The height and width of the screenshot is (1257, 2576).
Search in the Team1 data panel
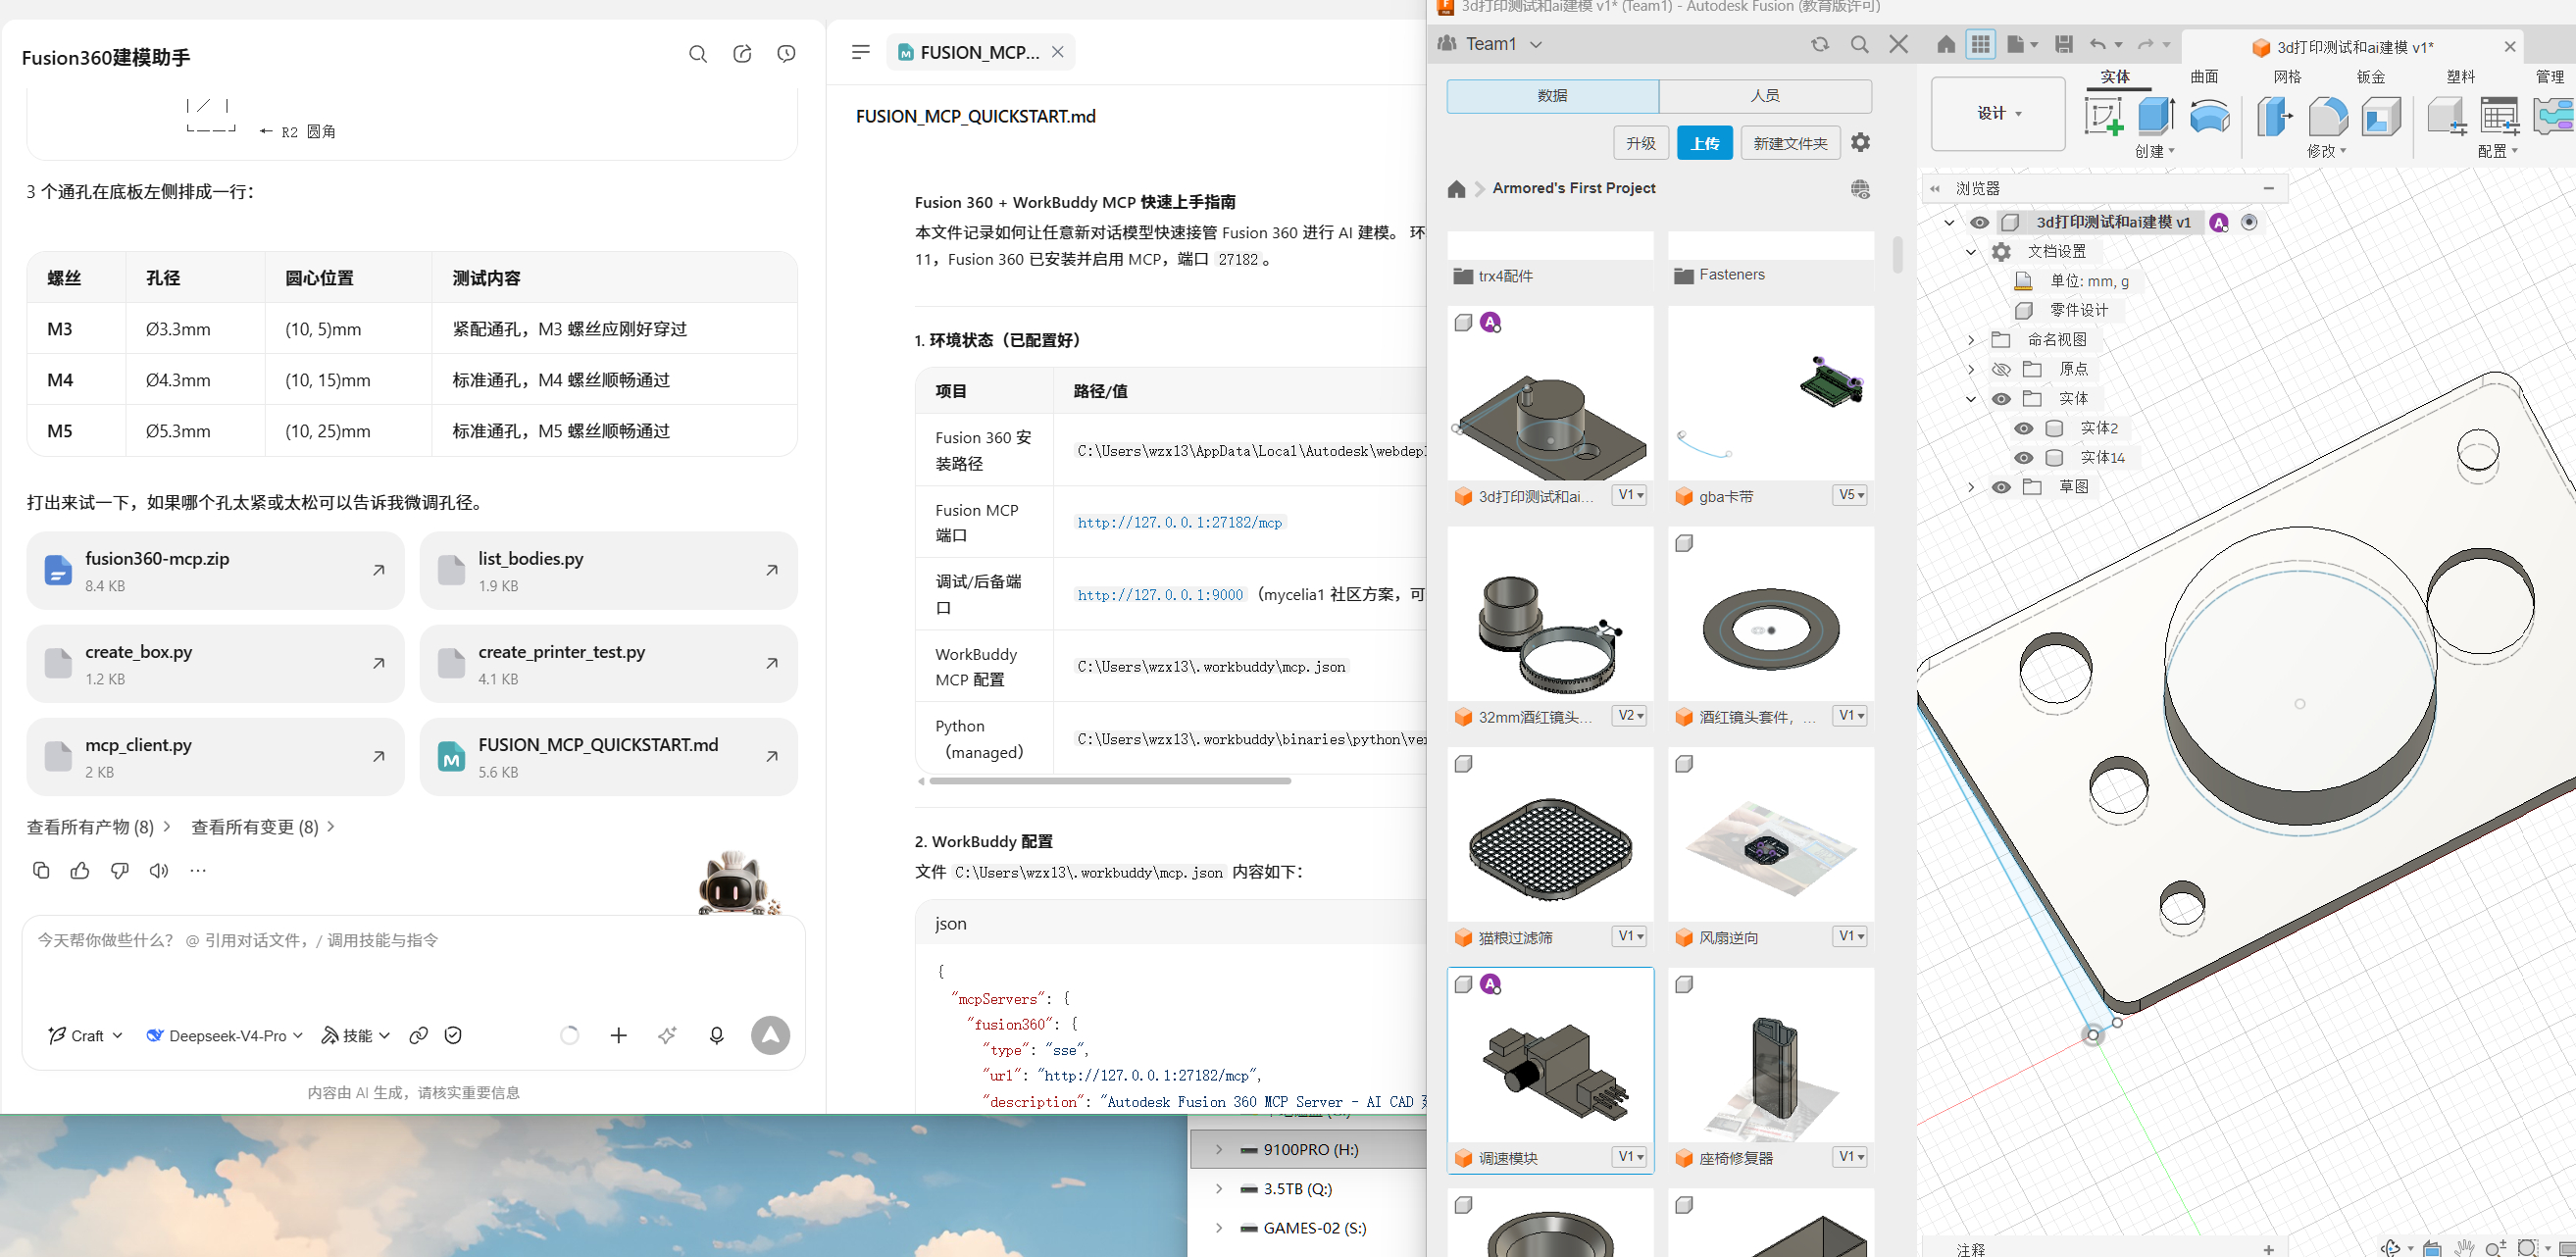[1859, 44]
